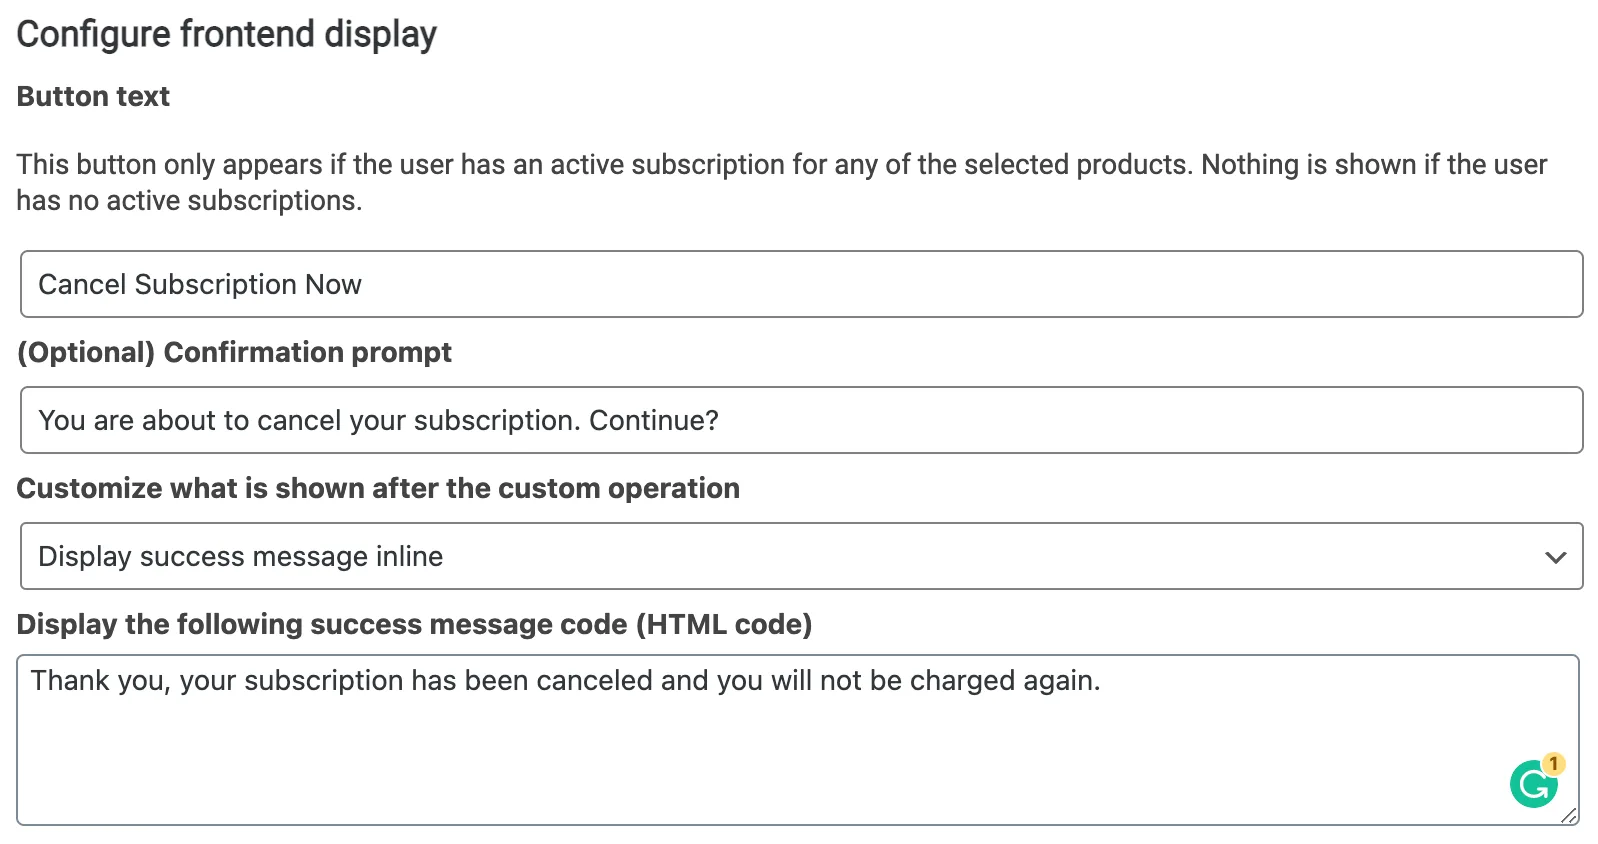Click the 'Customize what is shown' label
The height and width of the screenshot is (844, 1598).
pos(377,489)
